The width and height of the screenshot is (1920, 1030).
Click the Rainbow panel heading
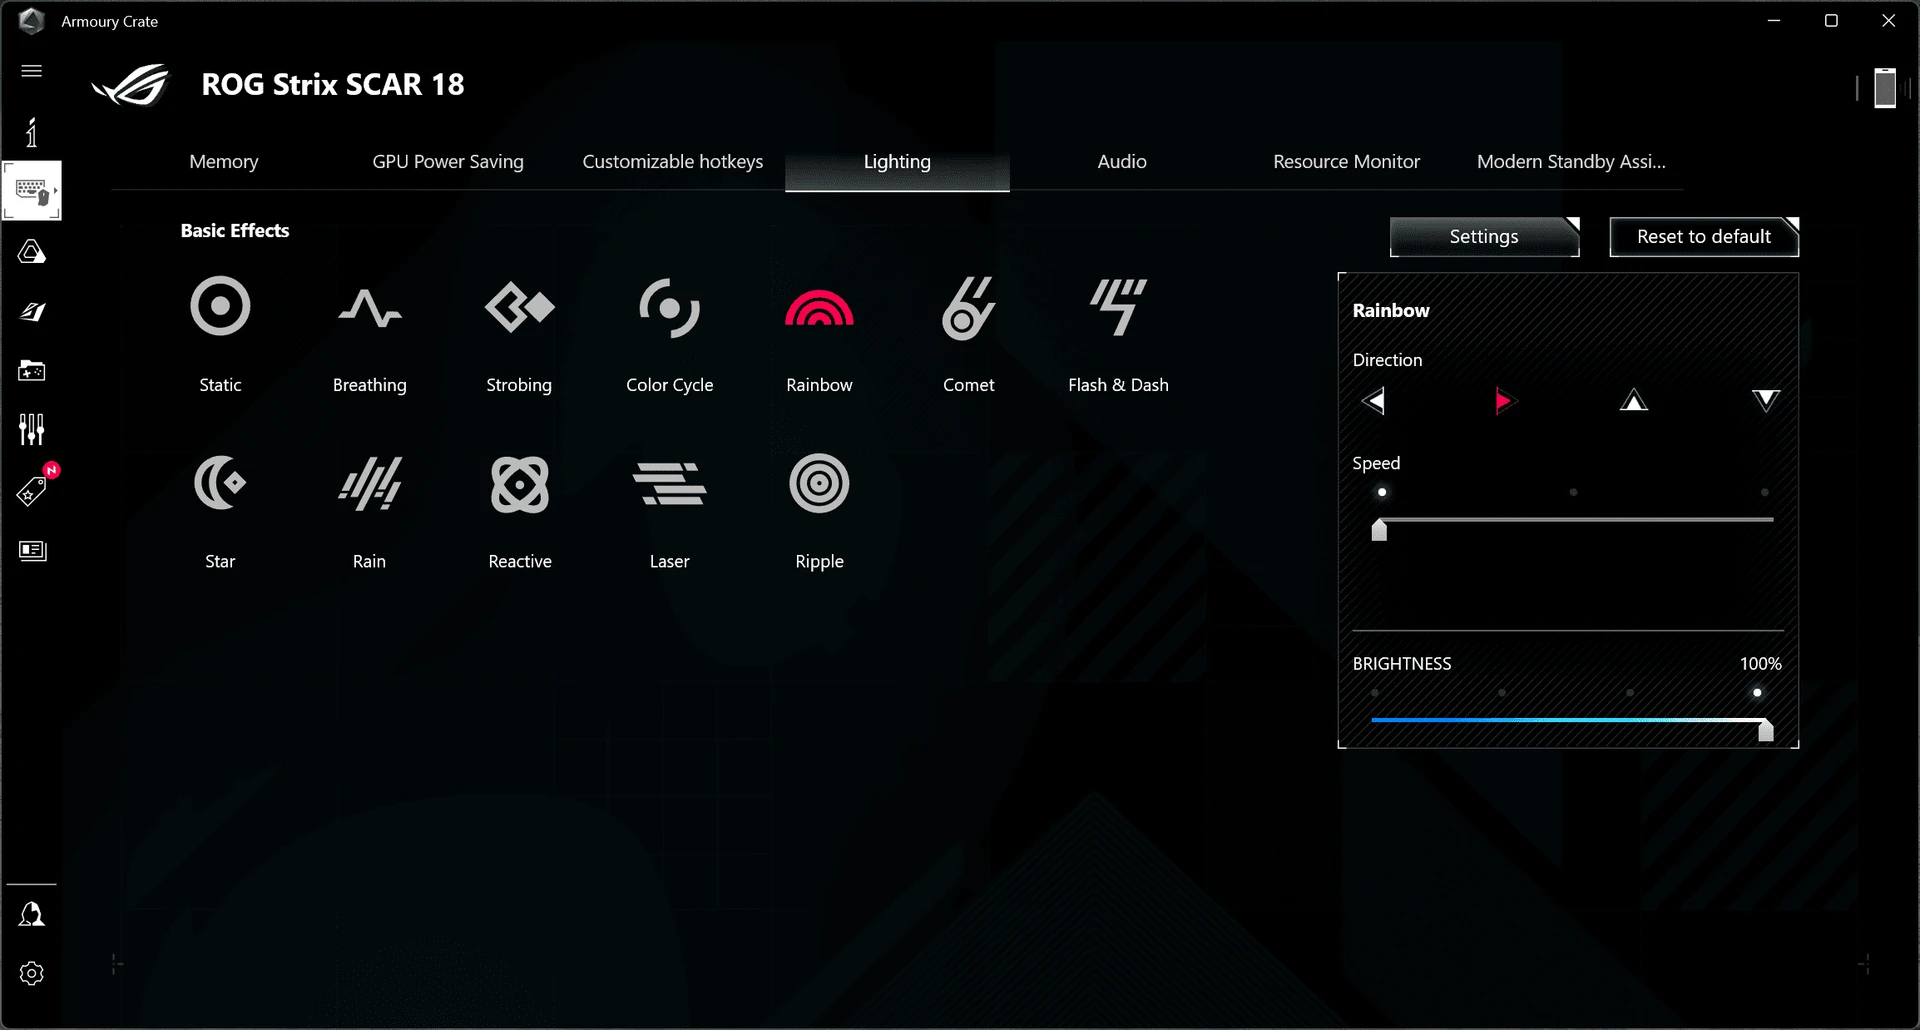point(1391,311)
